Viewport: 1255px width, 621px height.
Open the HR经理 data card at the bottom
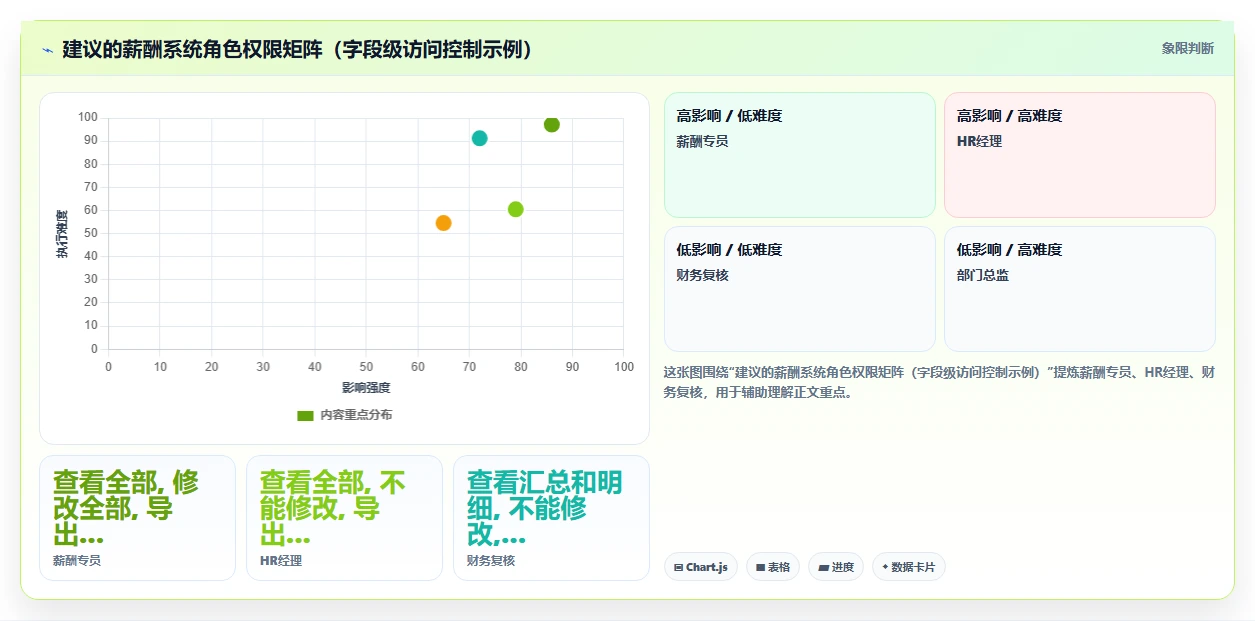(x=344, y=518)
